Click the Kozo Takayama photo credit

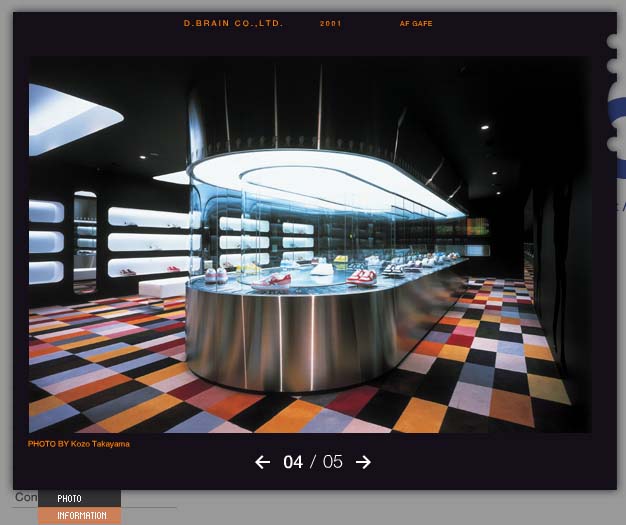coord(79,443)
